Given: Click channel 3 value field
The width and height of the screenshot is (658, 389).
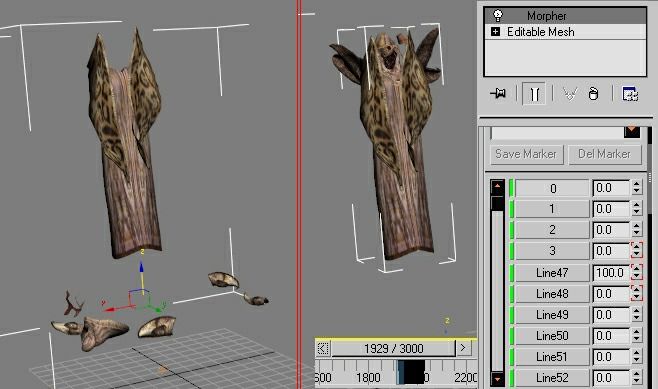Looking at the screenshot, I should tap(611, 251).
